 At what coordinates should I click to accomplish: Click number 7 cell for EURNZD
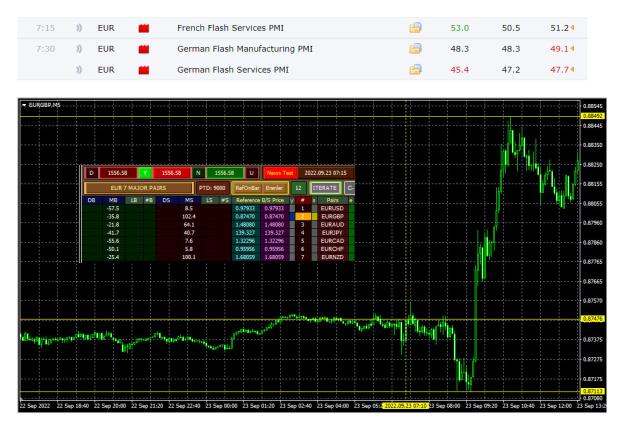tap(303, 257)
